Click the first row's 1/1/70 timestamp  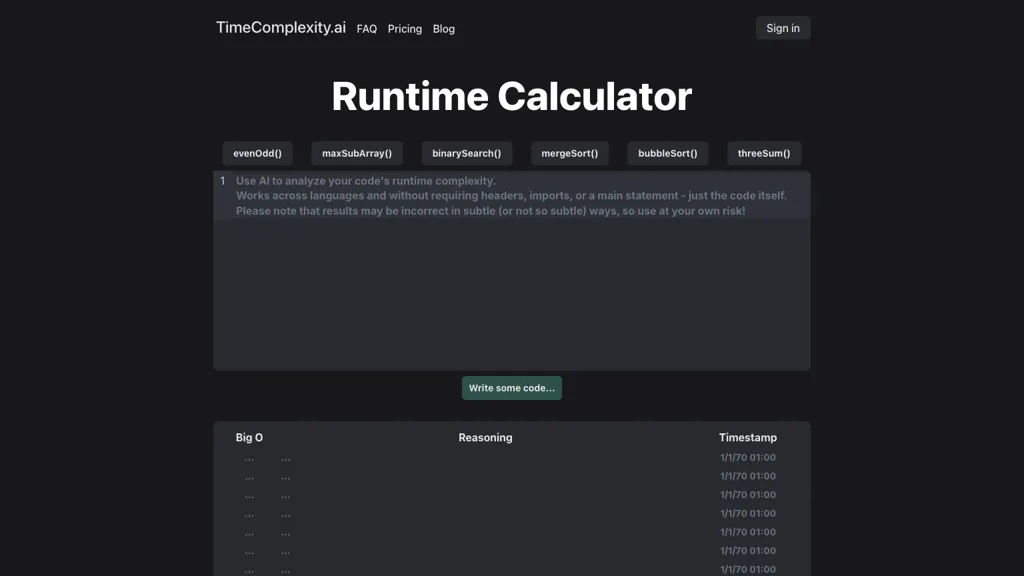coord(748,457)
